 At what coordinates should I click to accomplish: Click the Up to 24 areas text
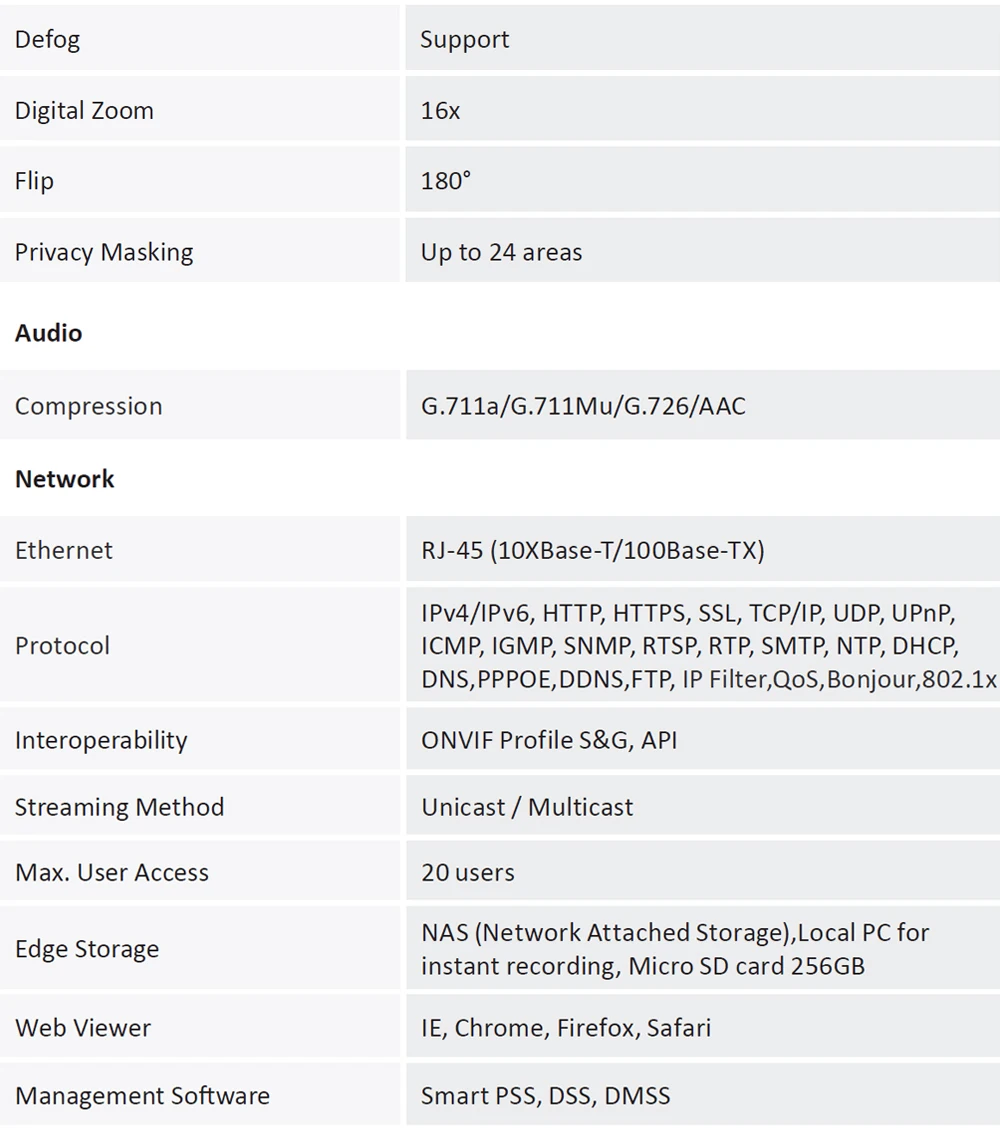(x=501, y=252)
